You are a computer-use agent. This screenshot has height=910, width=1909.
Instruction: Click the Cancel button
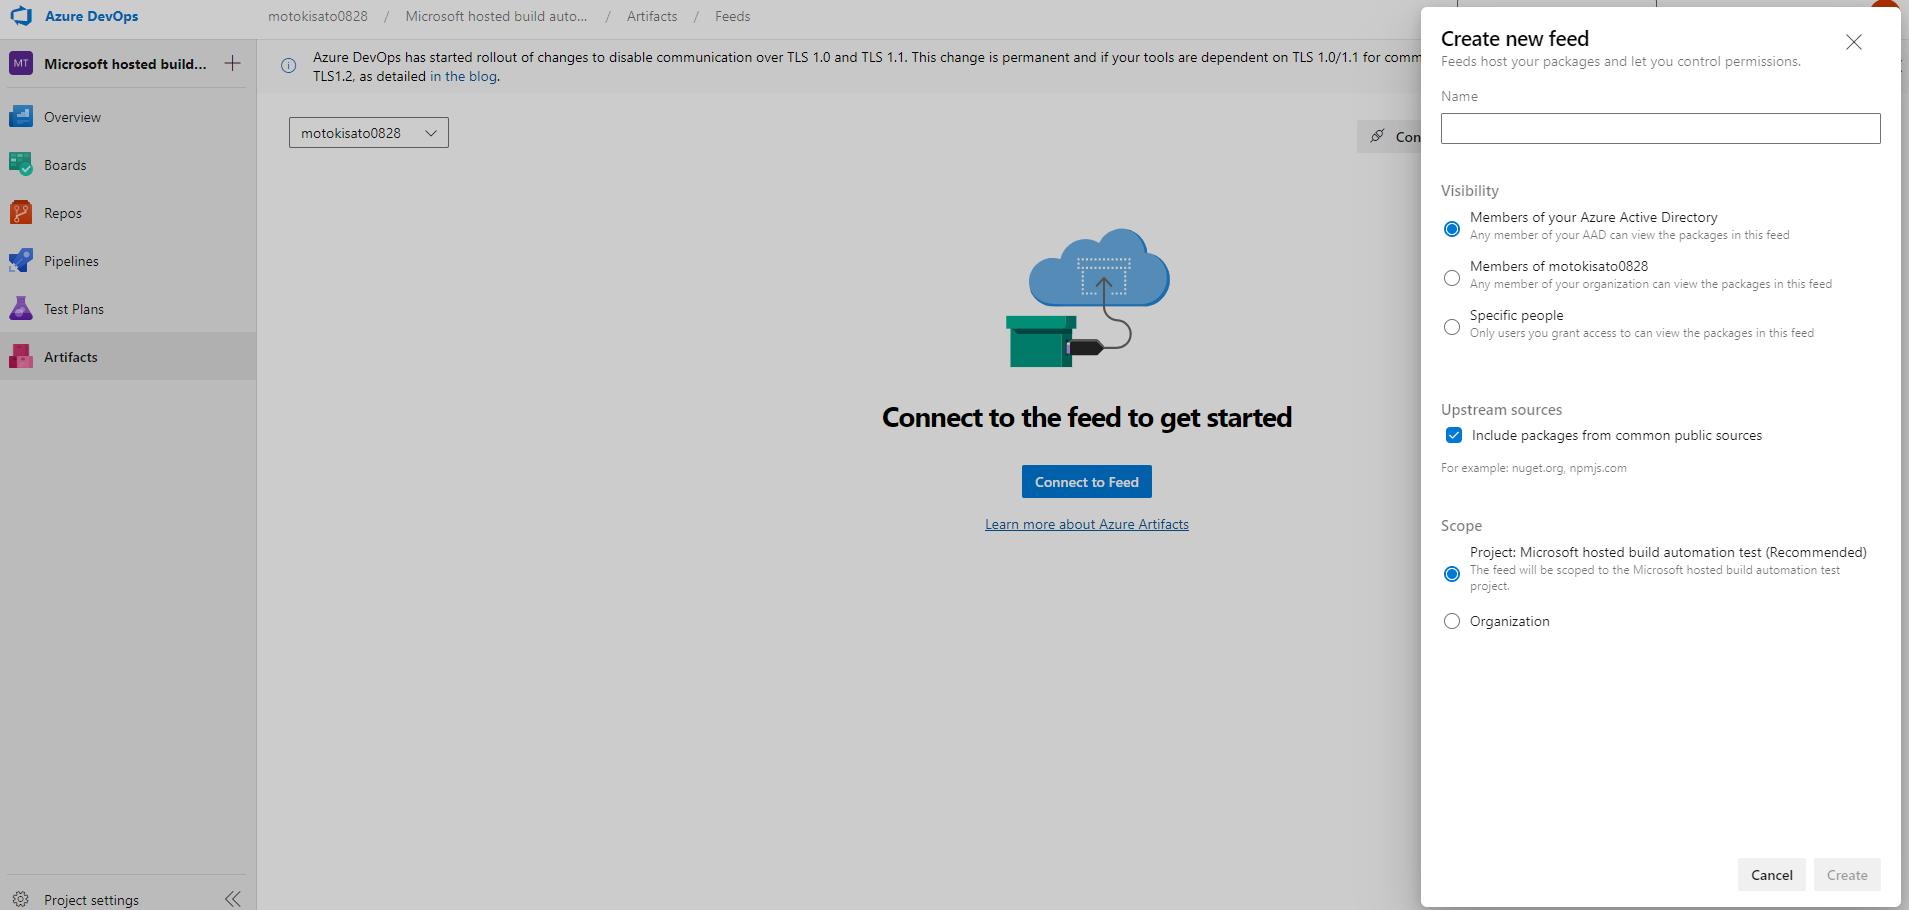[1772, 875]
